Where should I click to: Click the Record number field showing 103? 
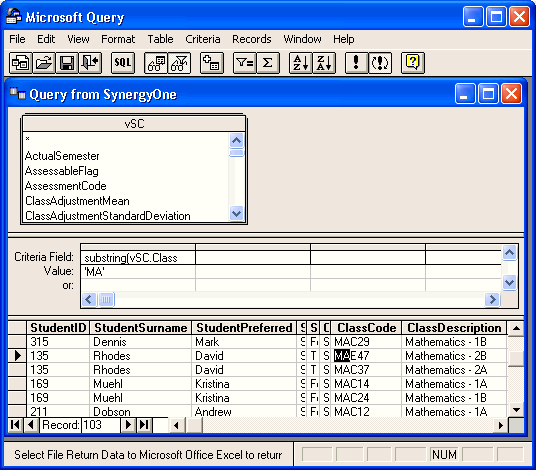pyautogui.click(x=100, y=425)
